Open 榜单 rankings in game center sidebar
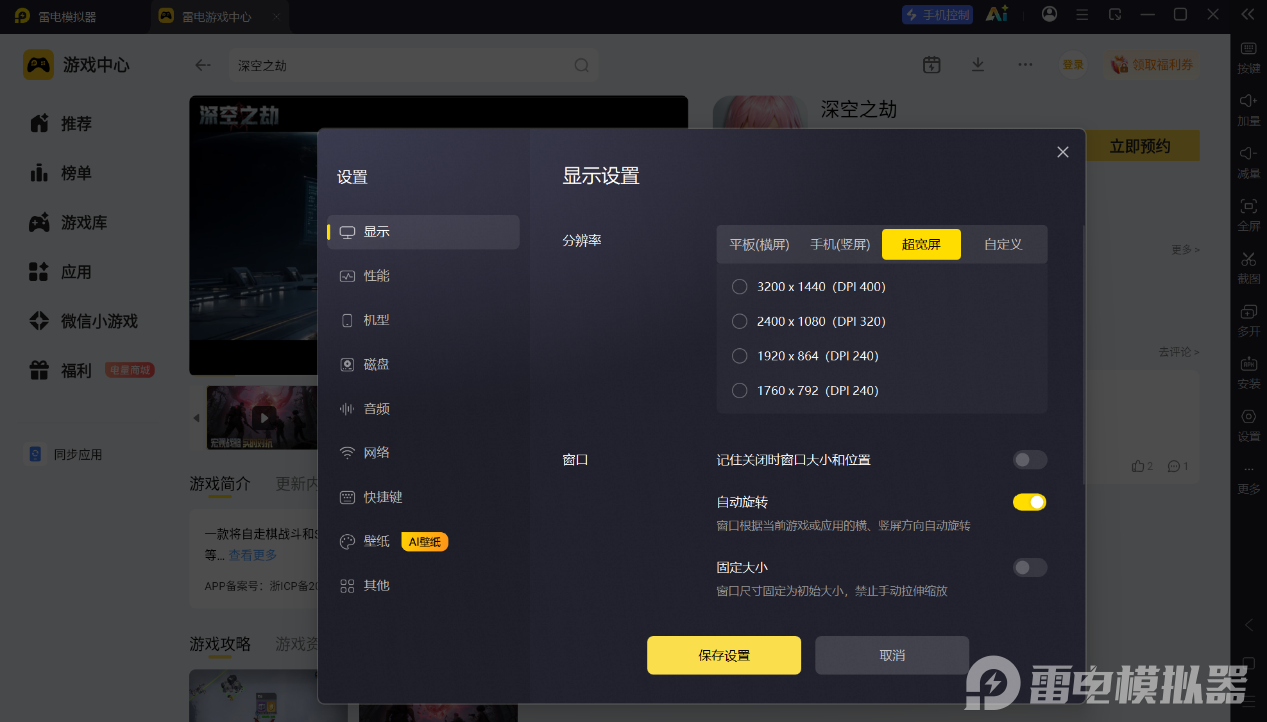This screenshot has width=1267, height=722. point(62,173)
